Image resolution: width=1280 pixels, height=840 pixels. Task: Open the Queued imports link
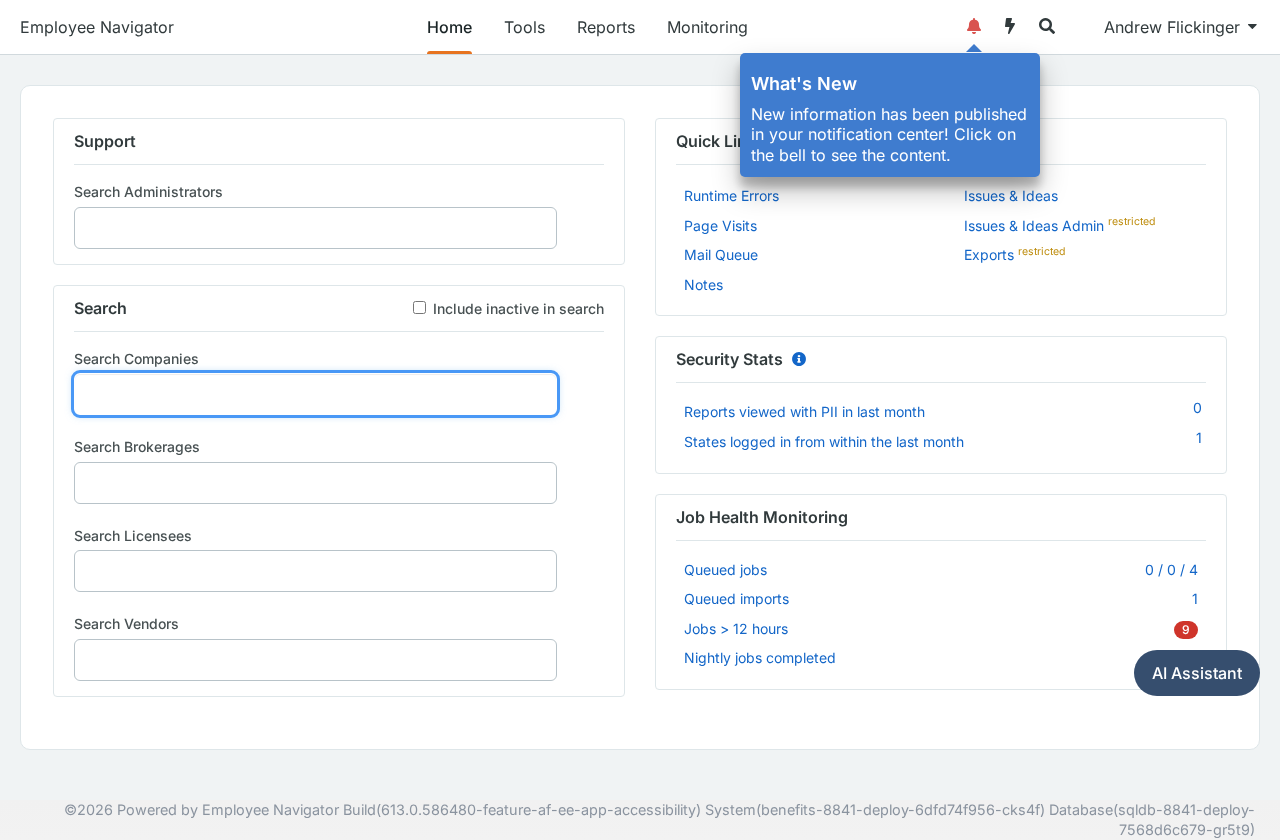736,599
